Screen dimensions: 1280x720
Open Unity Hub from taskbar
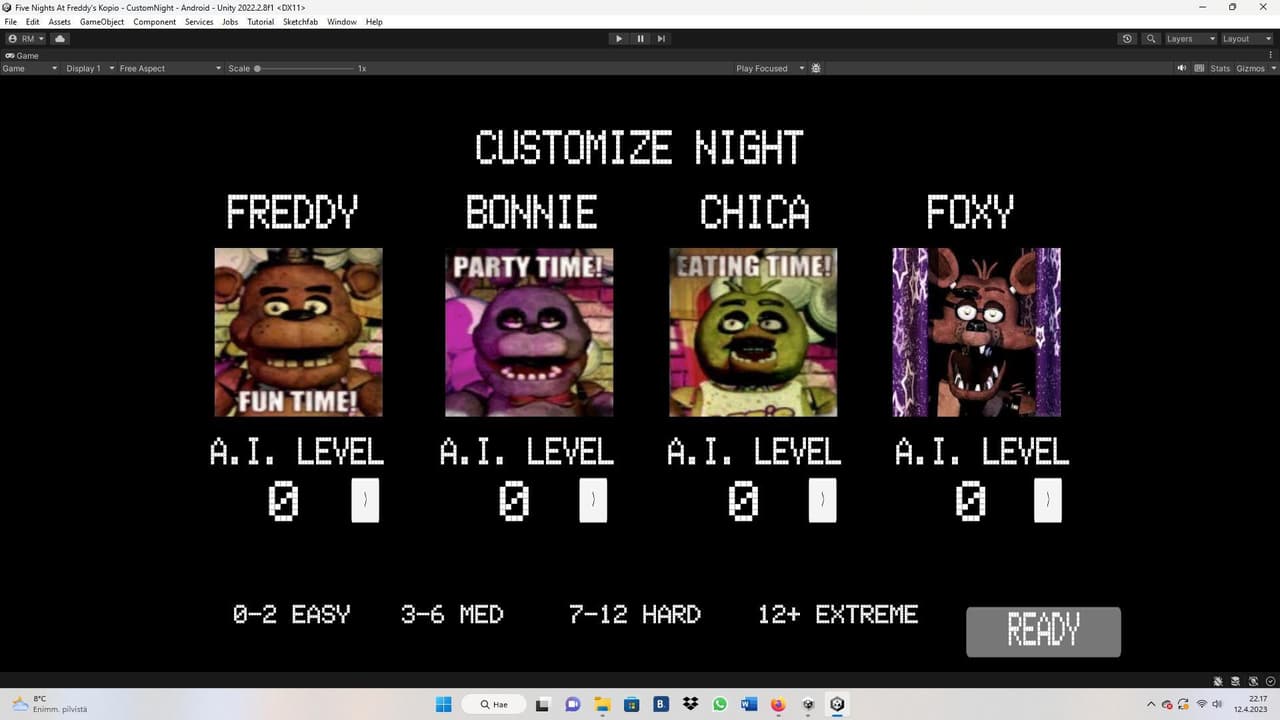[808, 704]
